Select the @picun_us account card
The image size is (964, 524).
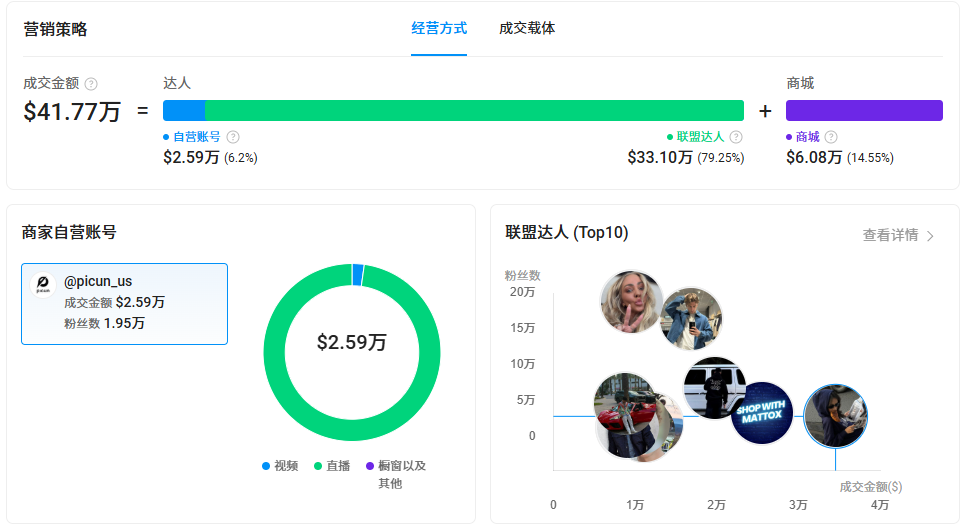(x=124, y=304)
